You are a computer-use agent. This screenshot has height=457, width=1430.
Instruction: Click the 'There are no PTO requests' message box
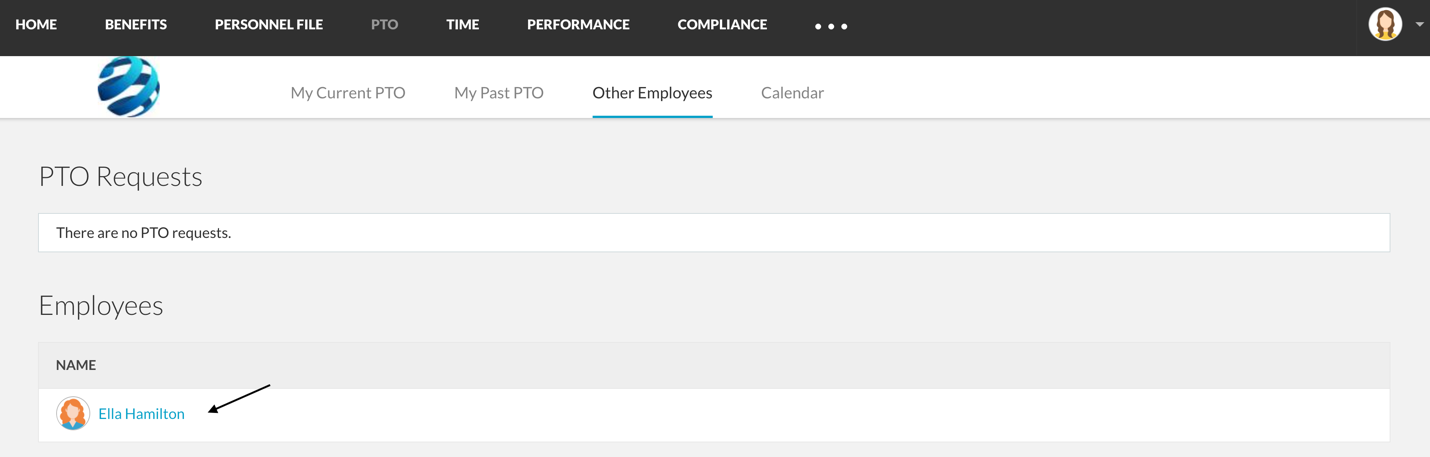pyautogui.click(x=714, y=232)
